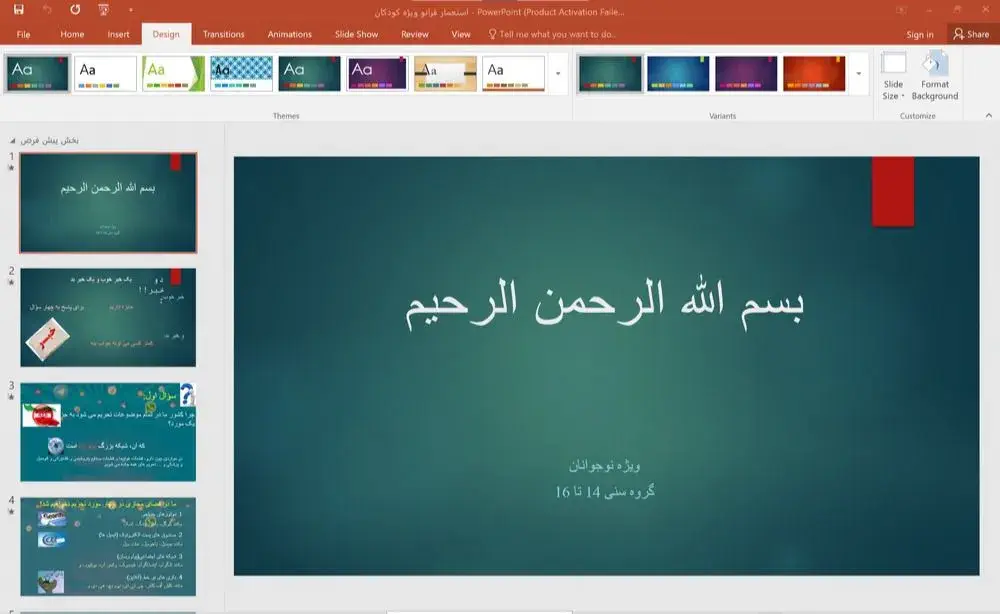This screenshot has height=614, width=1000.
Task: Expand the Themes gallery dropdown
Action: click(x=558, y=74)
